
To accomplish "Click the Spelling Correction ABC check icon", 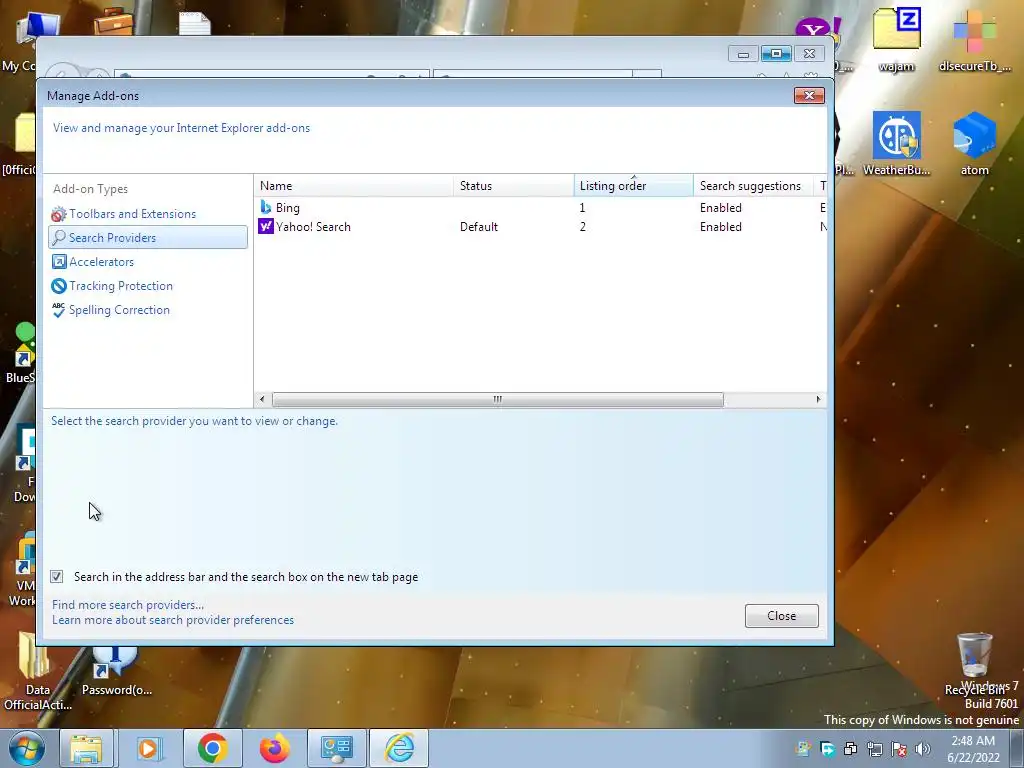I will click(59, 310).
